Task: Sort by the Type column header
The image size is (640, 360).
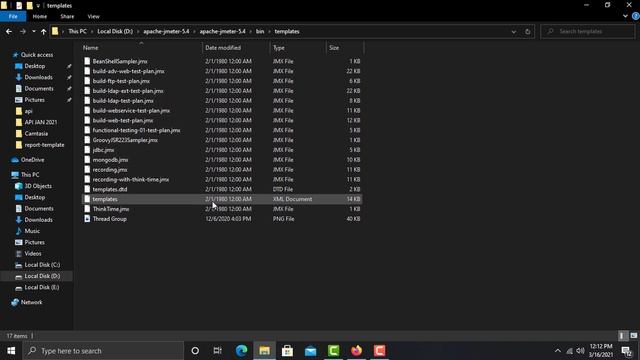Action: point(298,48)
